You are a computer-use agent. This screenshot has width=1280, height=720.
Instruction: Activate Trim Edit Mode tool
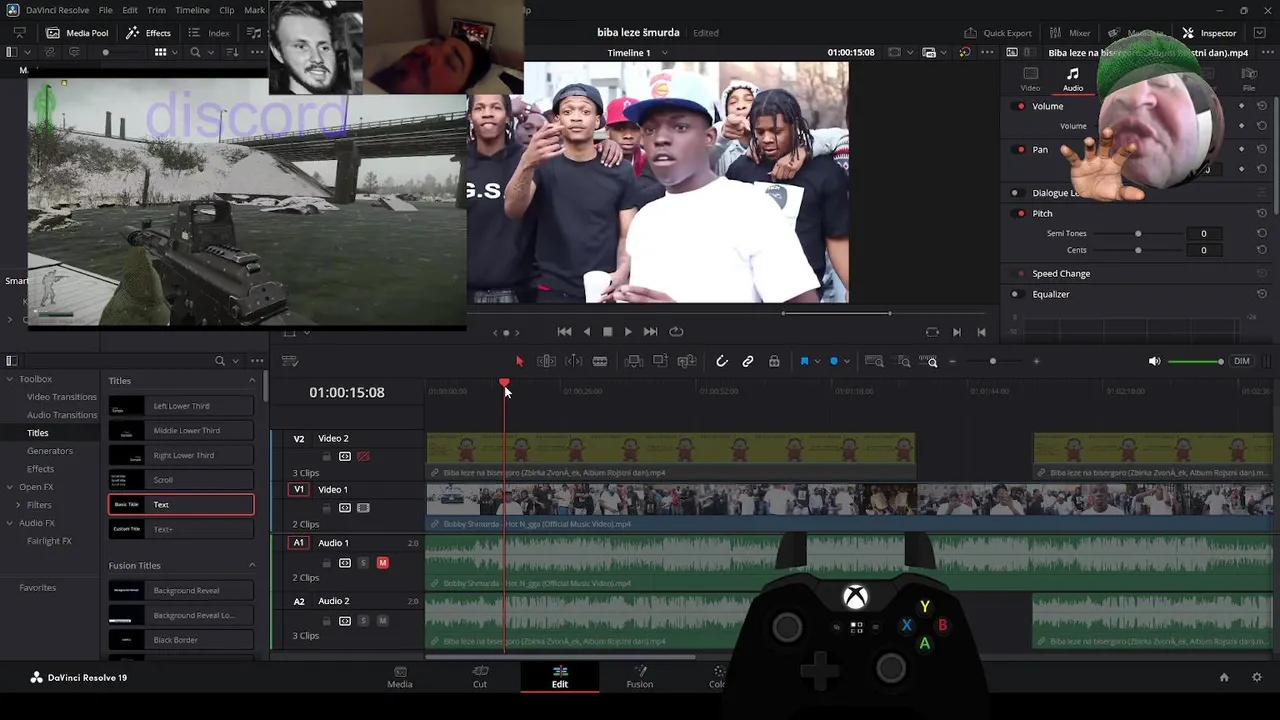pos(546,361)
